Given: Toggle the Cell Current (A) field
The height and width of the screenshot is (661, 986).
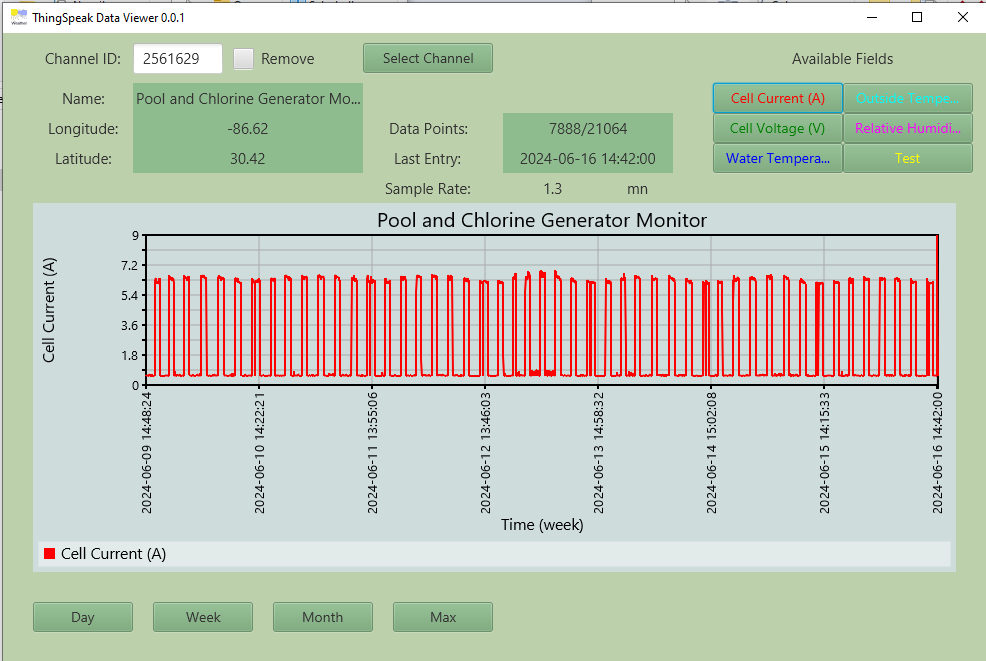Looking at the screenshot, I should [777, 98].
